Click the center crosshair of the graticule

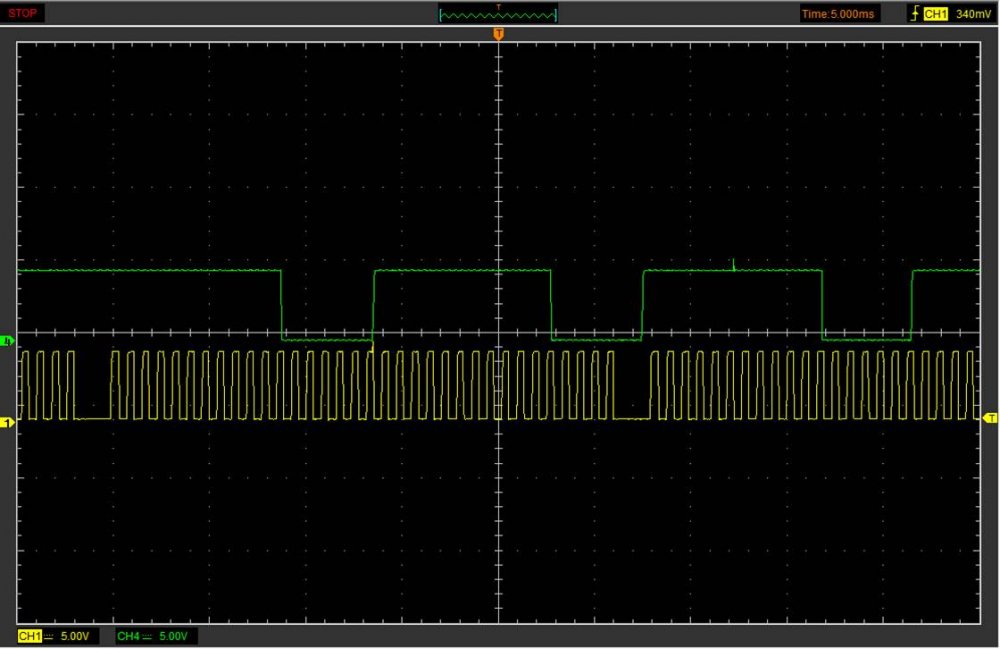(x=498, y=333)
